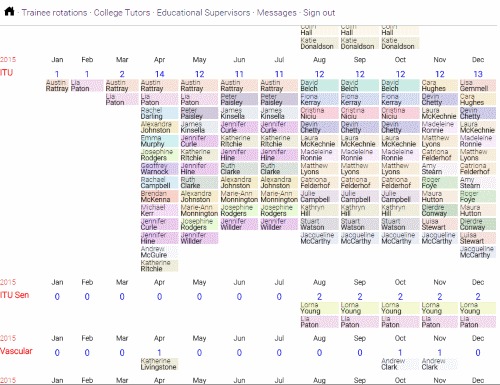The width and height of the screenshot is (500, 385).
Task: Go to College Tutors
Action: tap(122, 13)
